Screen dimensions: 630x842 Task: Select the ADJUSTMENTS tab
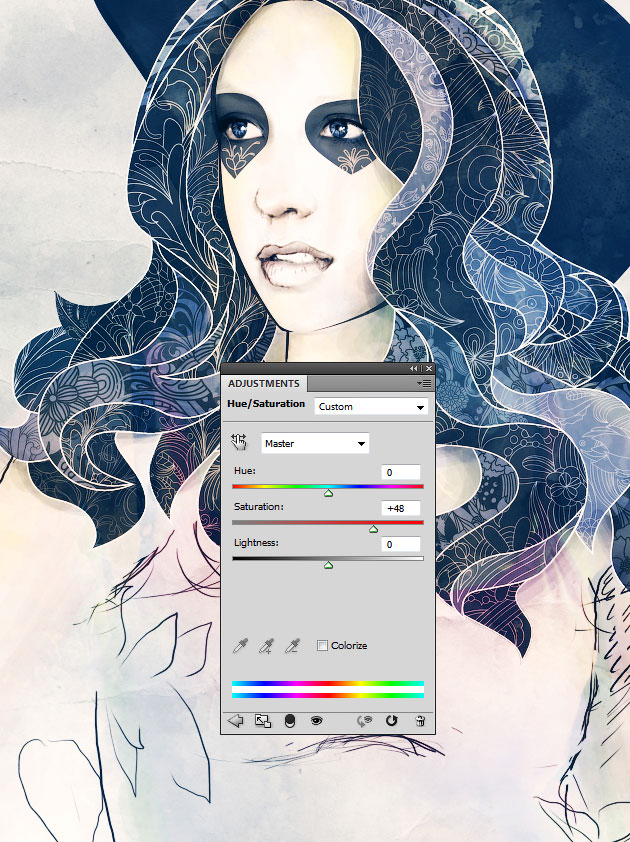point(264,383)
